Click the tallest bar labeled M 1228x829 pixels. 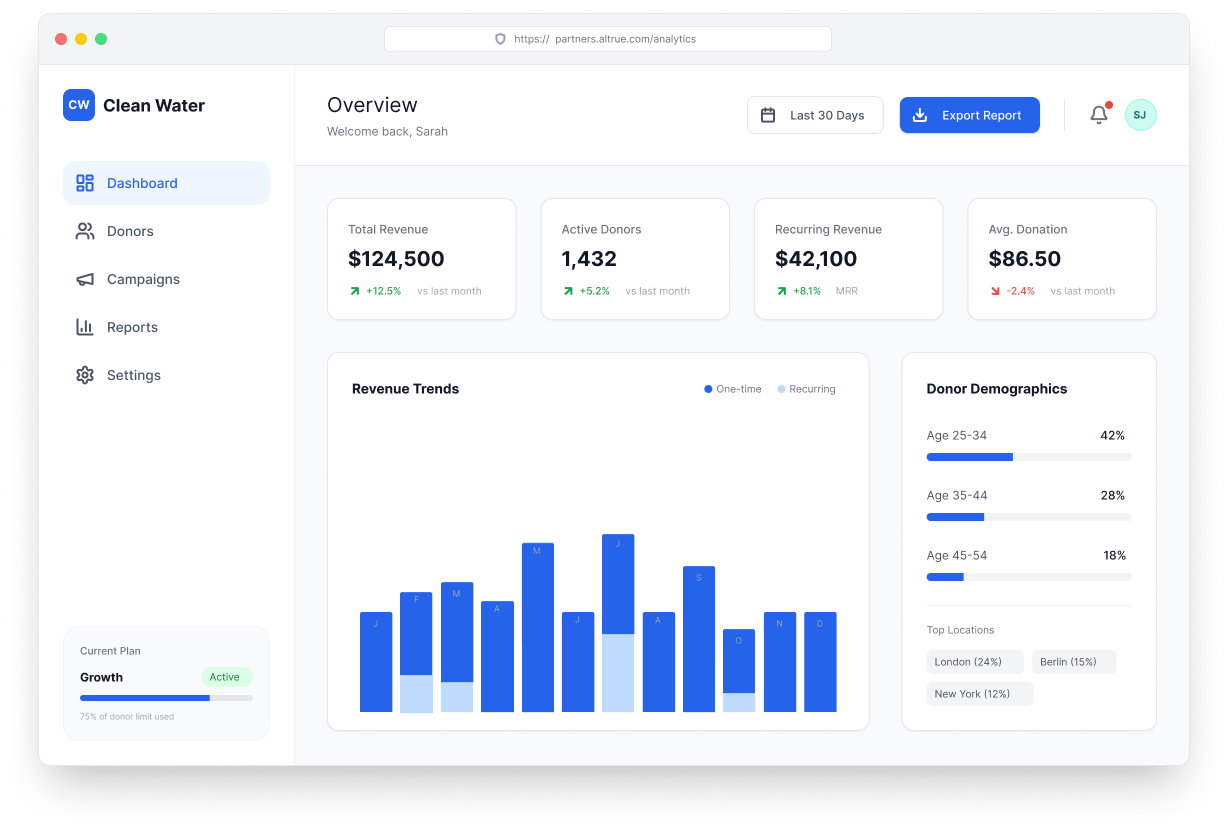click(x=537, y=627)
